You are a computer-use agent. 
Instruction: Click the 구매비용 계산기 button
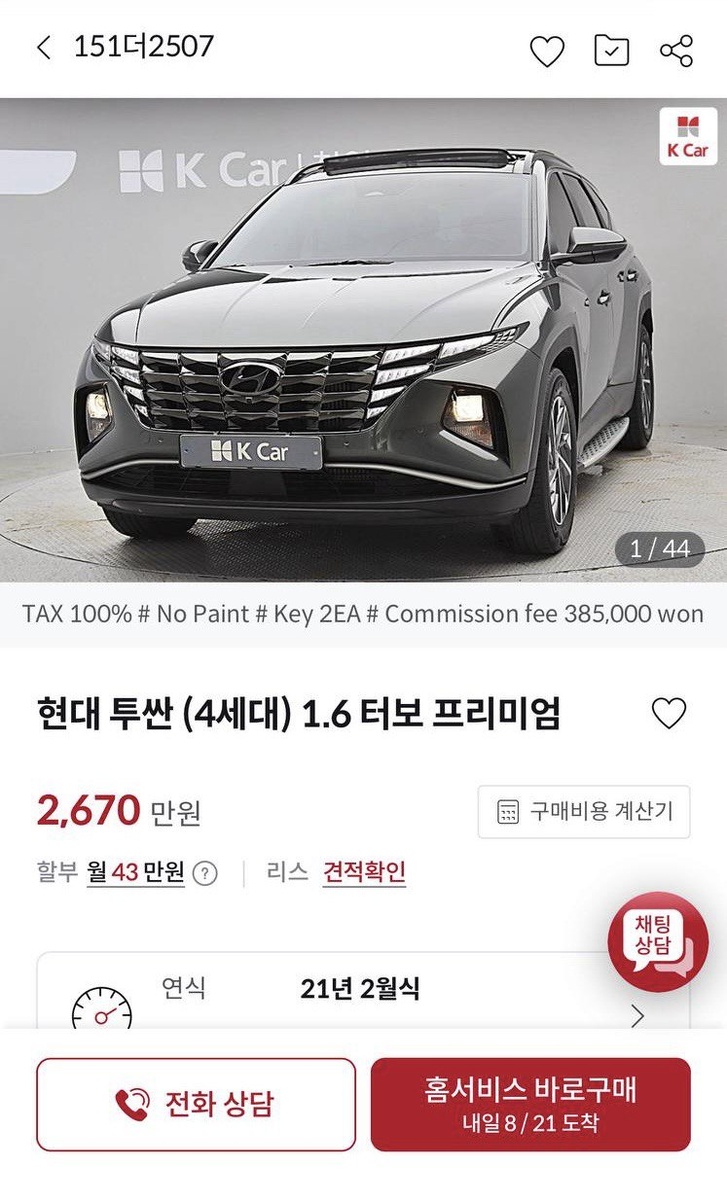[x=584, y=811]
